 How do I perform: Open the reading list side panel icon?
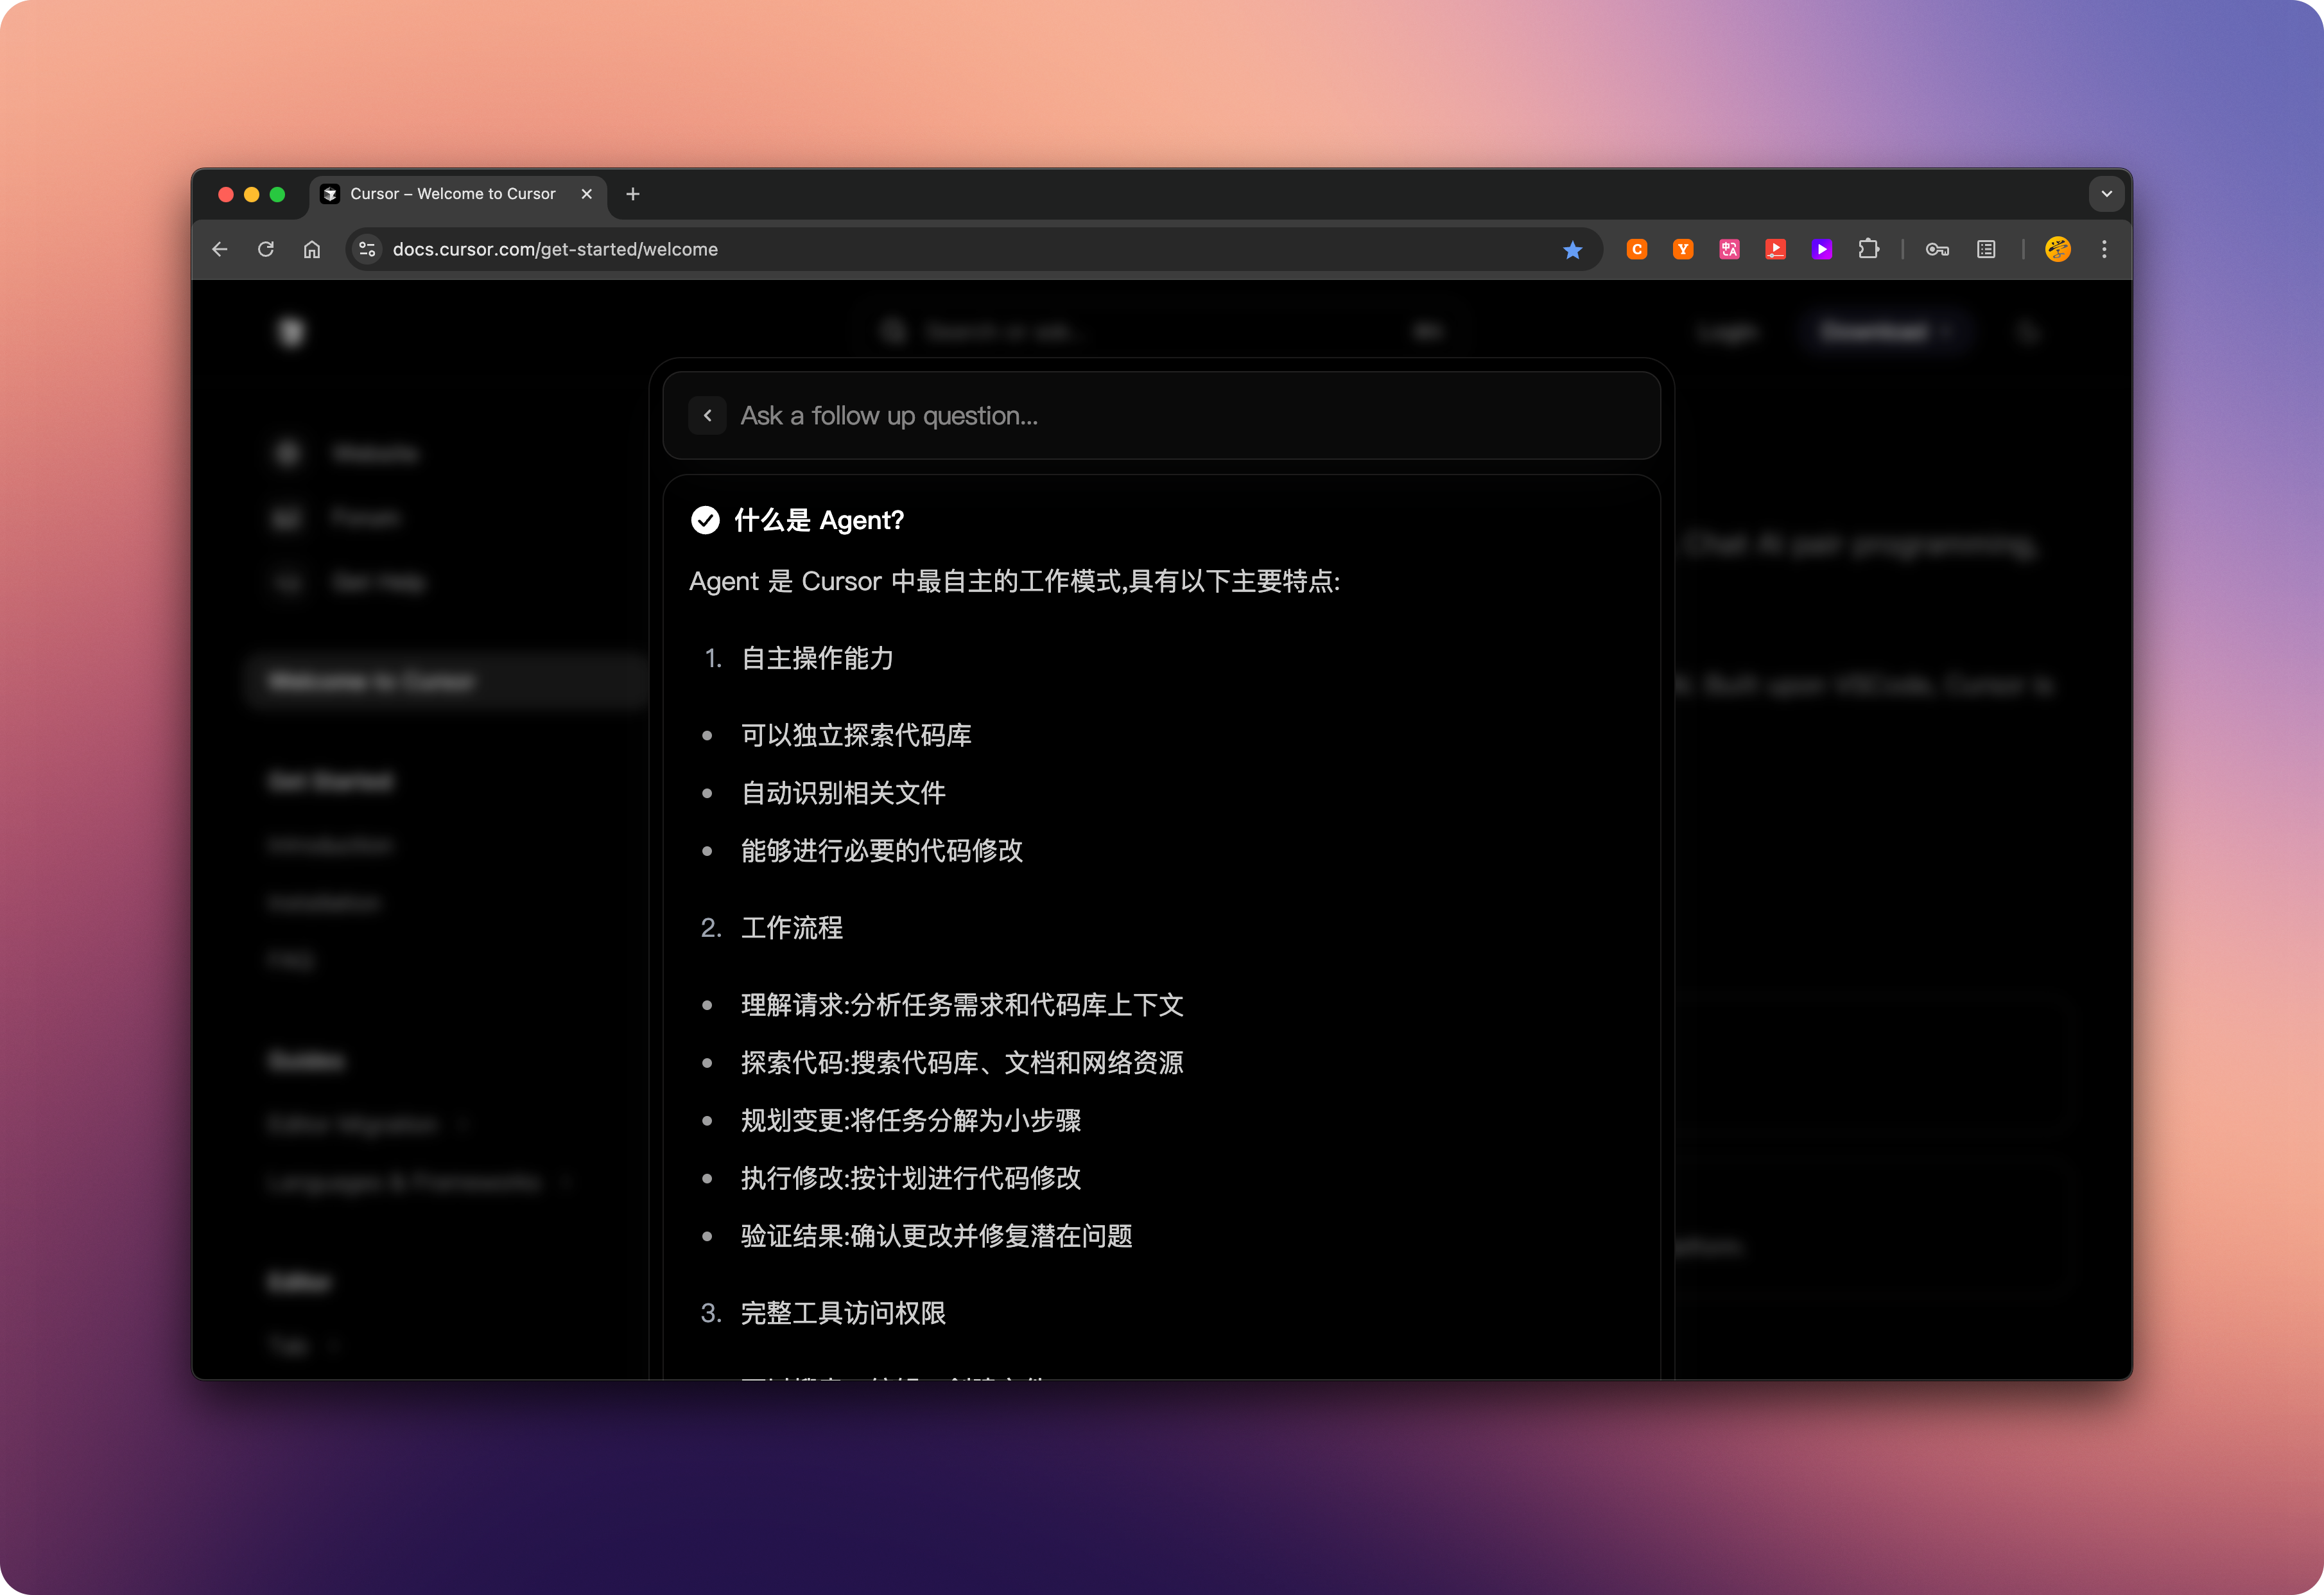(x=1986, y=249)
